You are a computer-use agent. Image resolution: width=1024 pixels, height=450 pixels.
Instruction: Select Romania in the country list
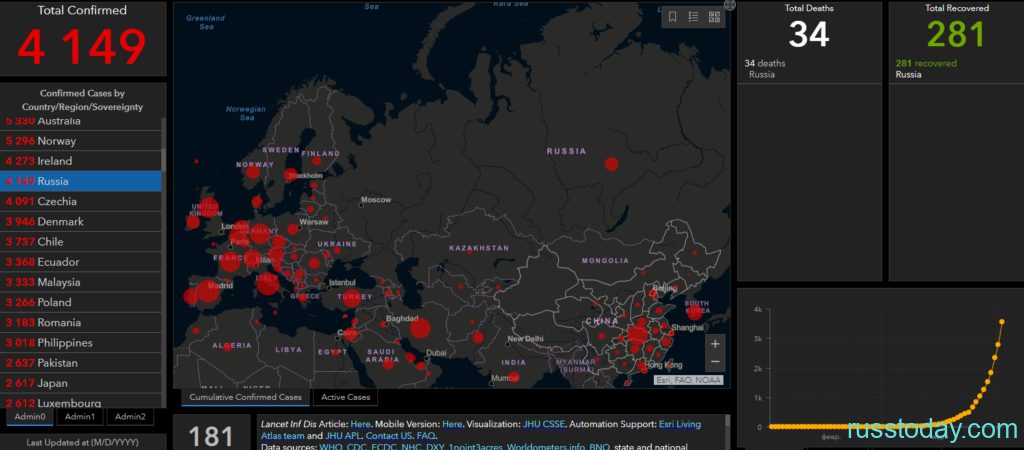(x=81, y=323)
